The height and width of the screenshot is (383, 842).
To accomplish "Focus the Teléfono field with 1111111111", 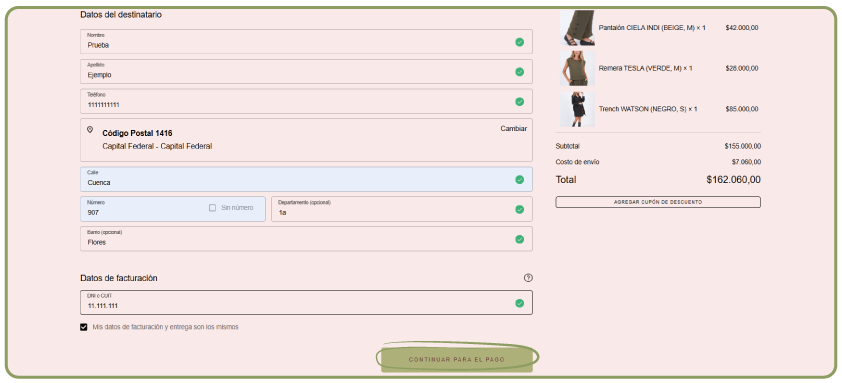I will click(x=307, y=101).
